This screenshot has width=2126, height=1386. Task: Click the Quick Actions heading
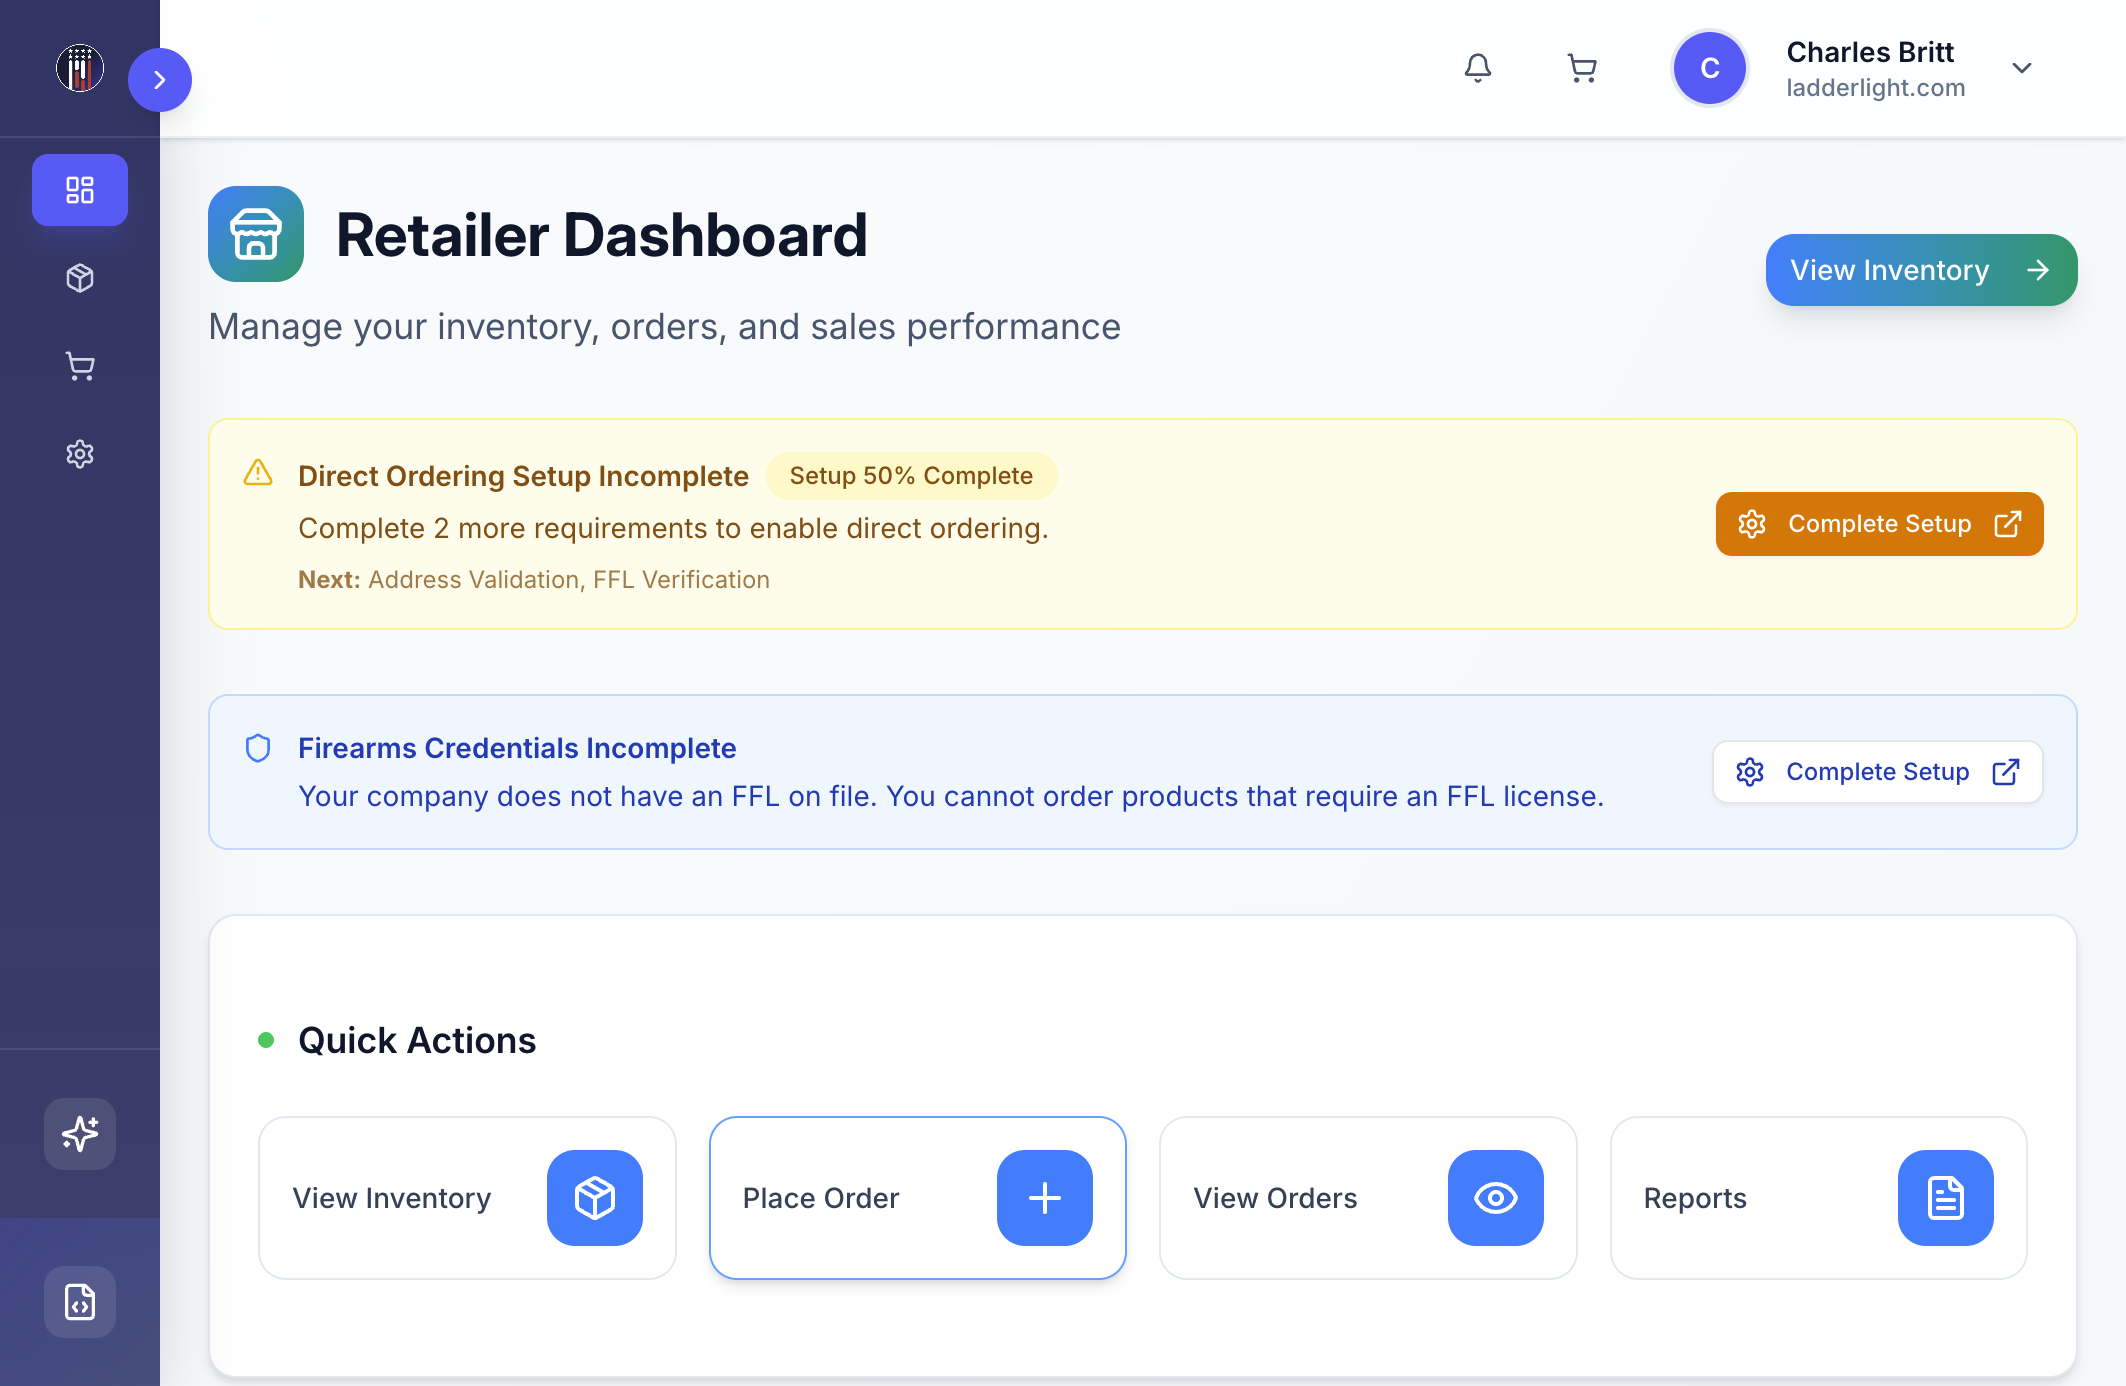pos(417,1040)
